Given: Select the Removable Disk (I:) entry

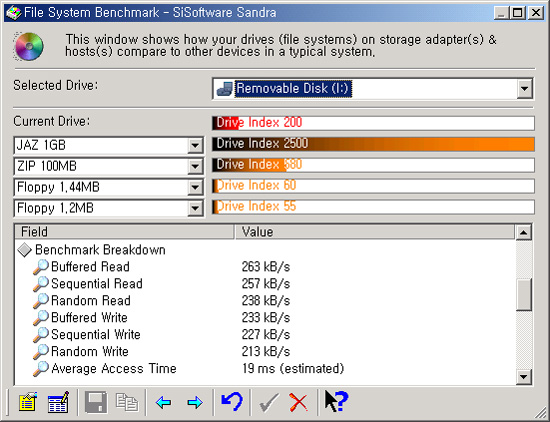Looking at the screenshot, I should 293,88.
